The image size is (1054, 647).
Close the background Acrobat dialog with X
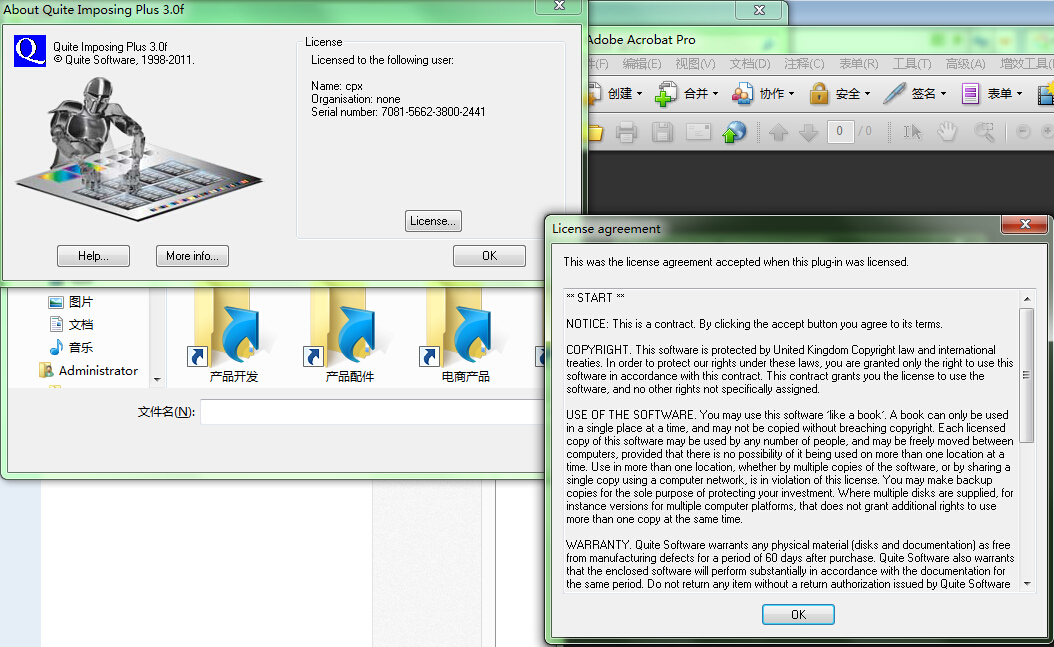point(759,9)
